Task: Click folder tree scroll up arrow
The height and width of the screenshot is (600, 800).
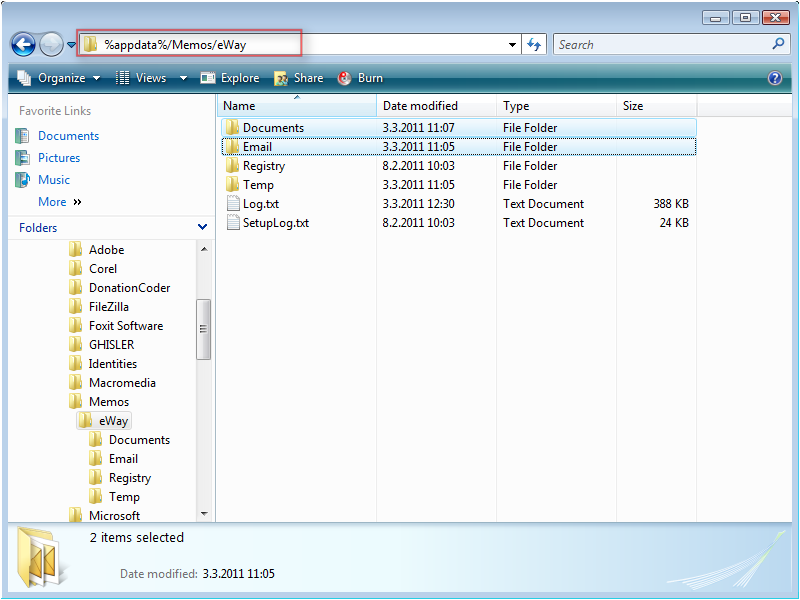Action: click(204, 249)
